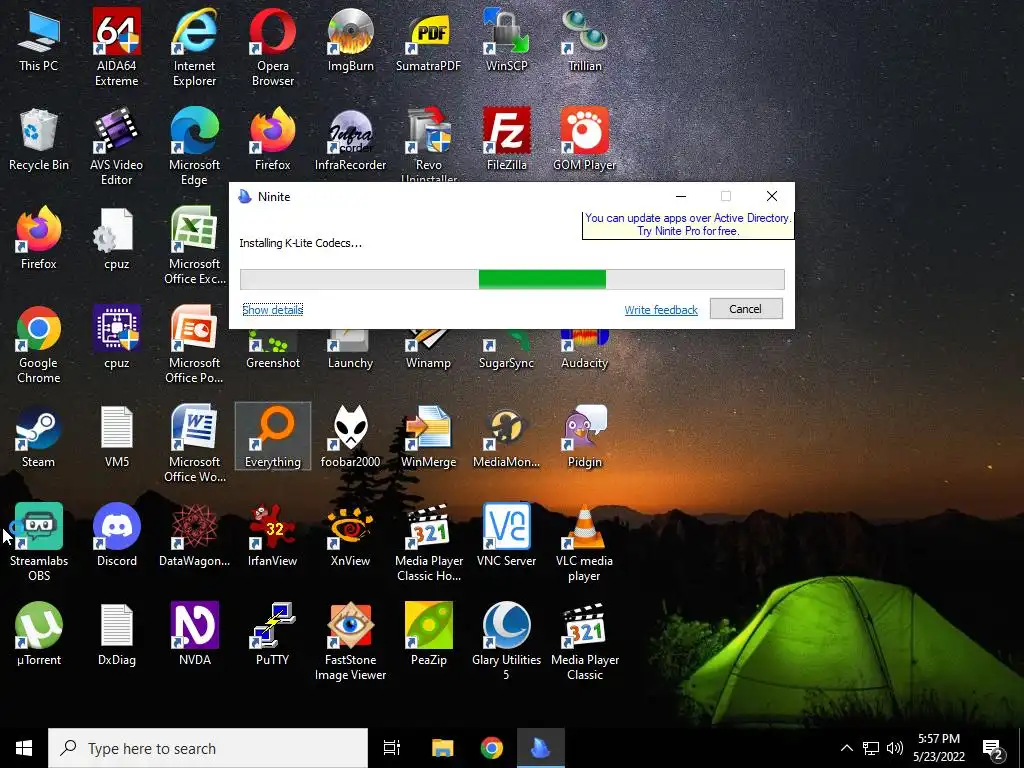The height and width of the screenshot is (768, 1024).
Task: Show hidden system tray icons
Action: pyautogui.click(x=846, y=748)
